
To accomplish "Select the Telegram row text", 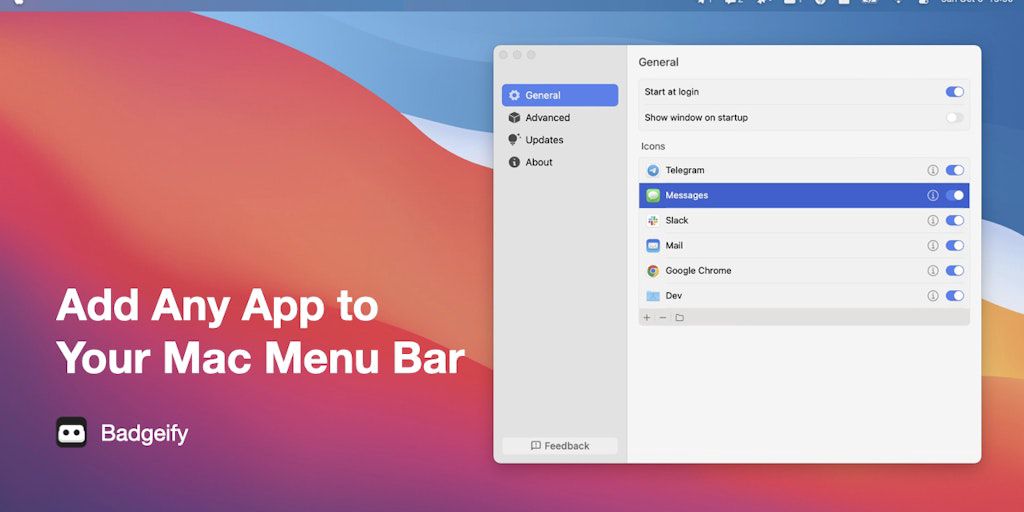I will 684,170.
